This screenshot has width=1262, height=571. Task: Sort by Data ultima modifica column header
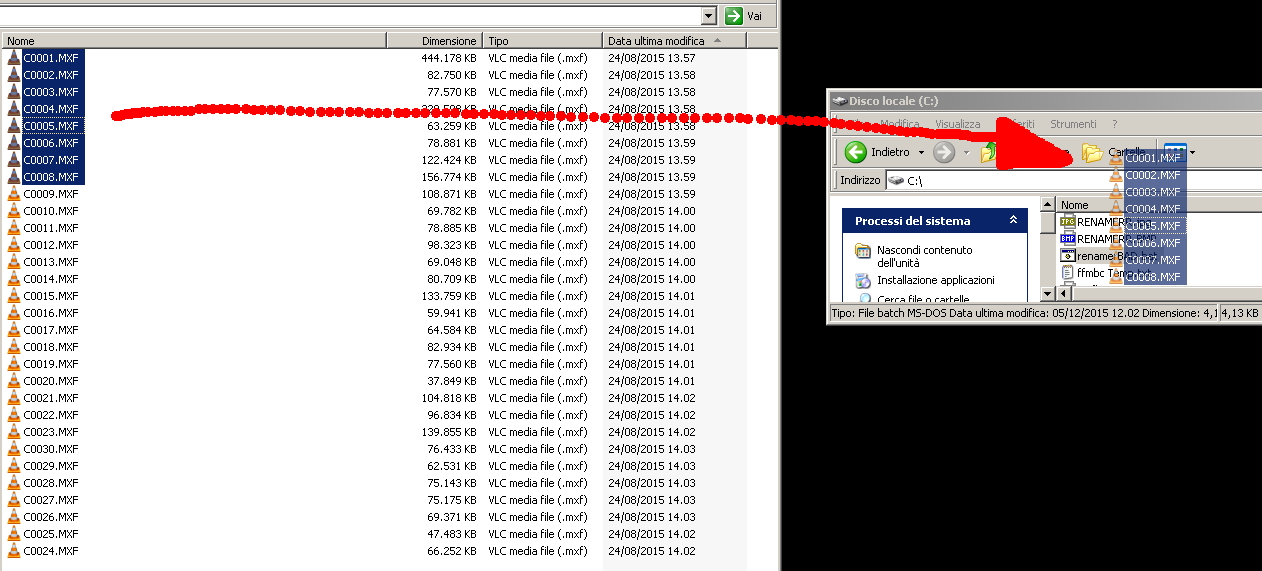(x=675, y=41)
